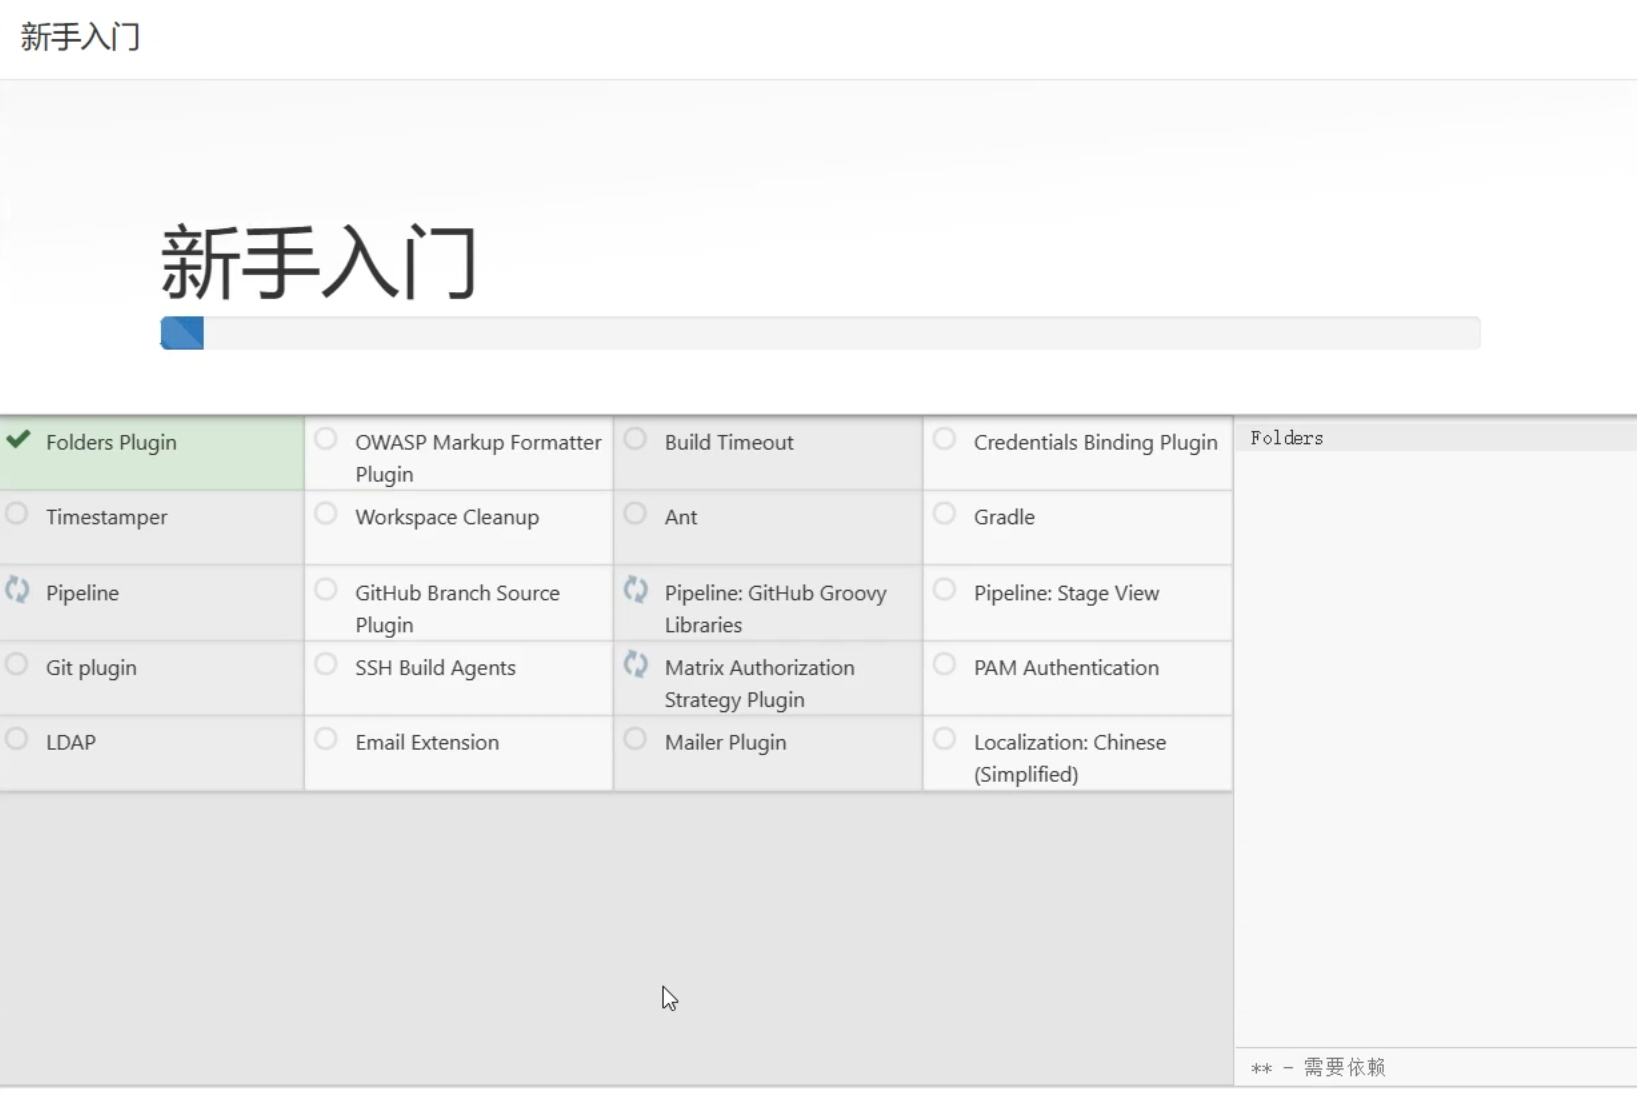Click the pending circle beside Git plugin
1637x1098 pixels.
(16, 664)
